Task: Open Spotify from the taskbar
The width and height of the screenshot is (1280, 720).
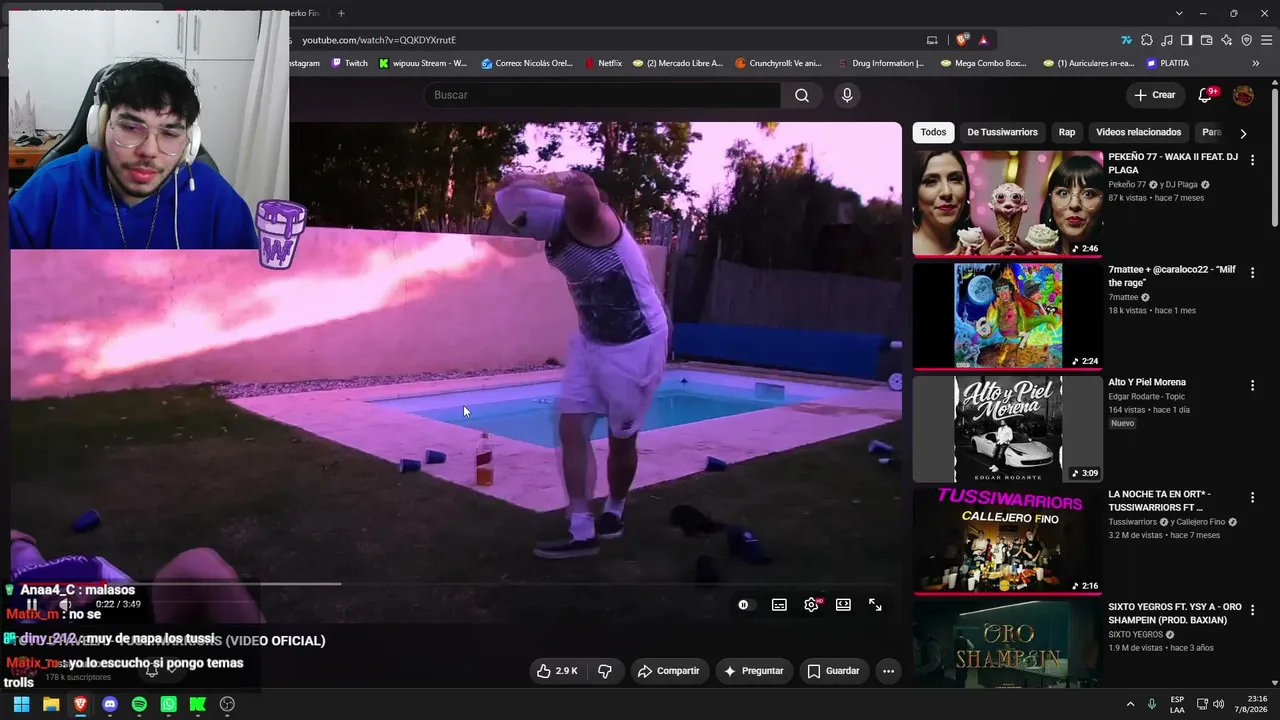Action: tap(139, 704)
